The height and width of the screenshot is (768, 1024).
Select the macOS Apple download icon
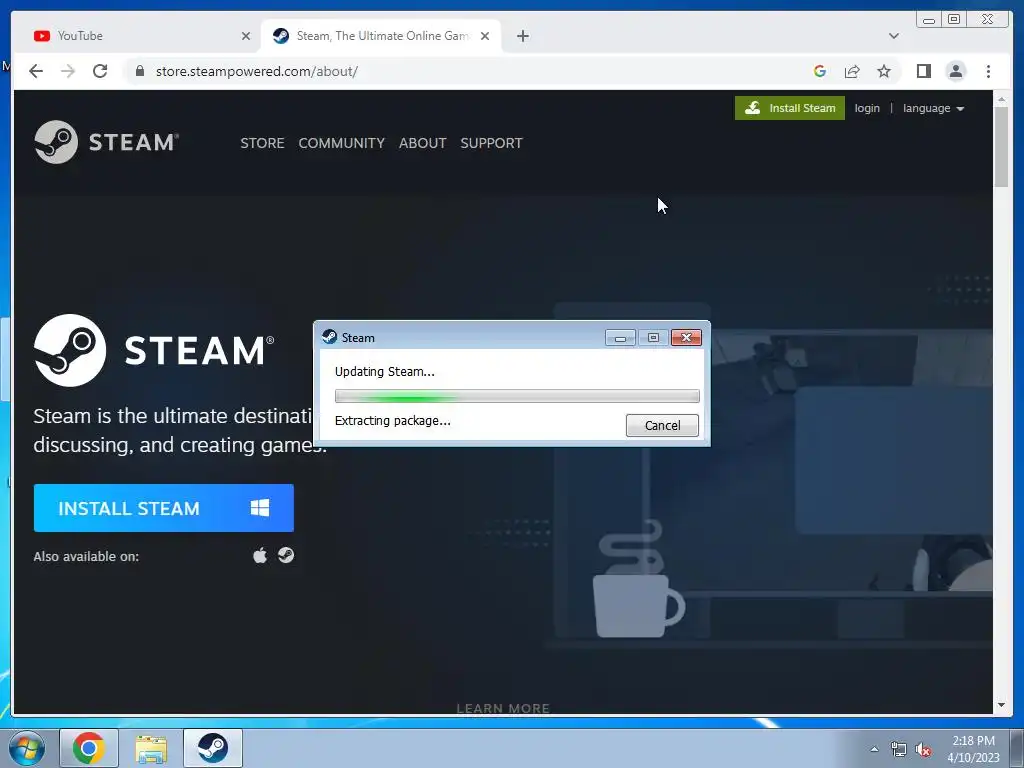[260, 555]
